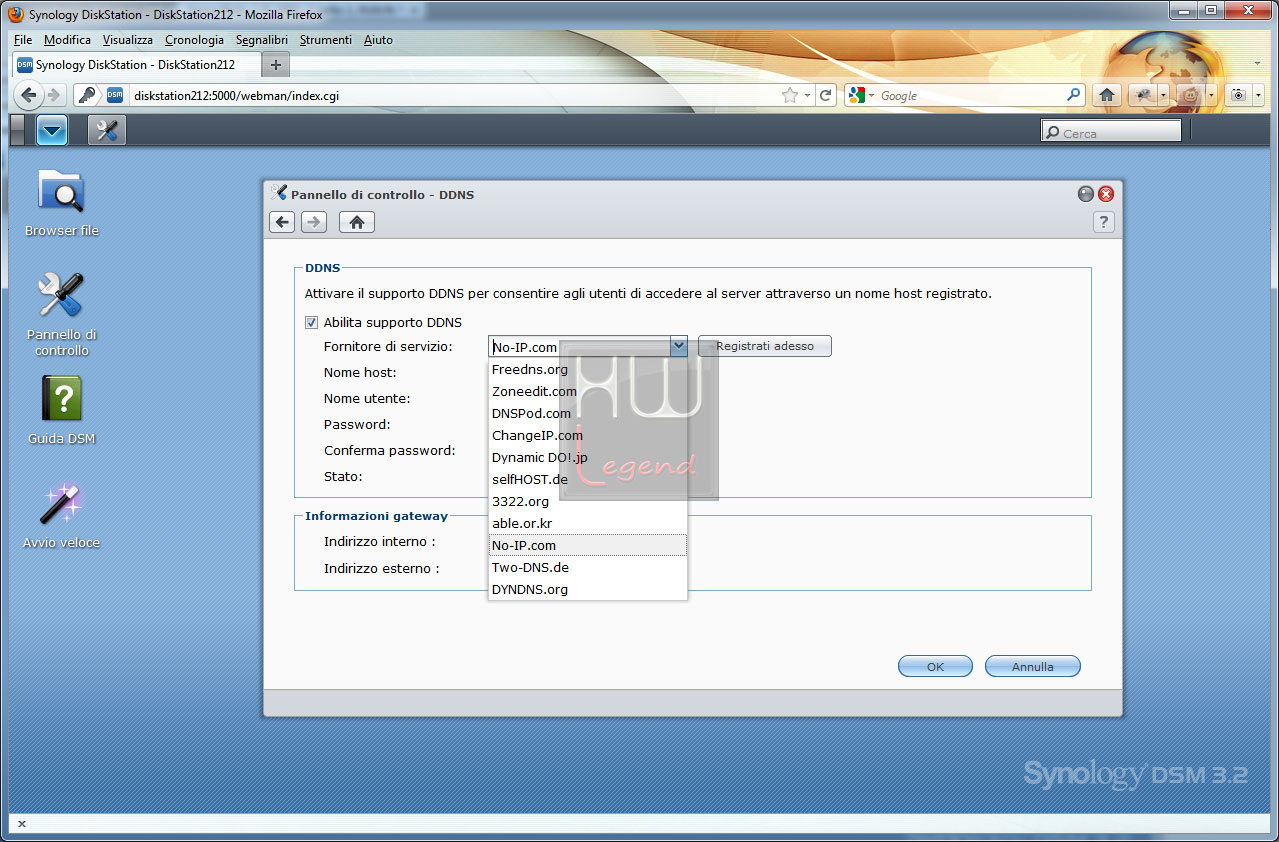
Task: Go forward in the DDNS control panel
Action: tap(314, 222)
